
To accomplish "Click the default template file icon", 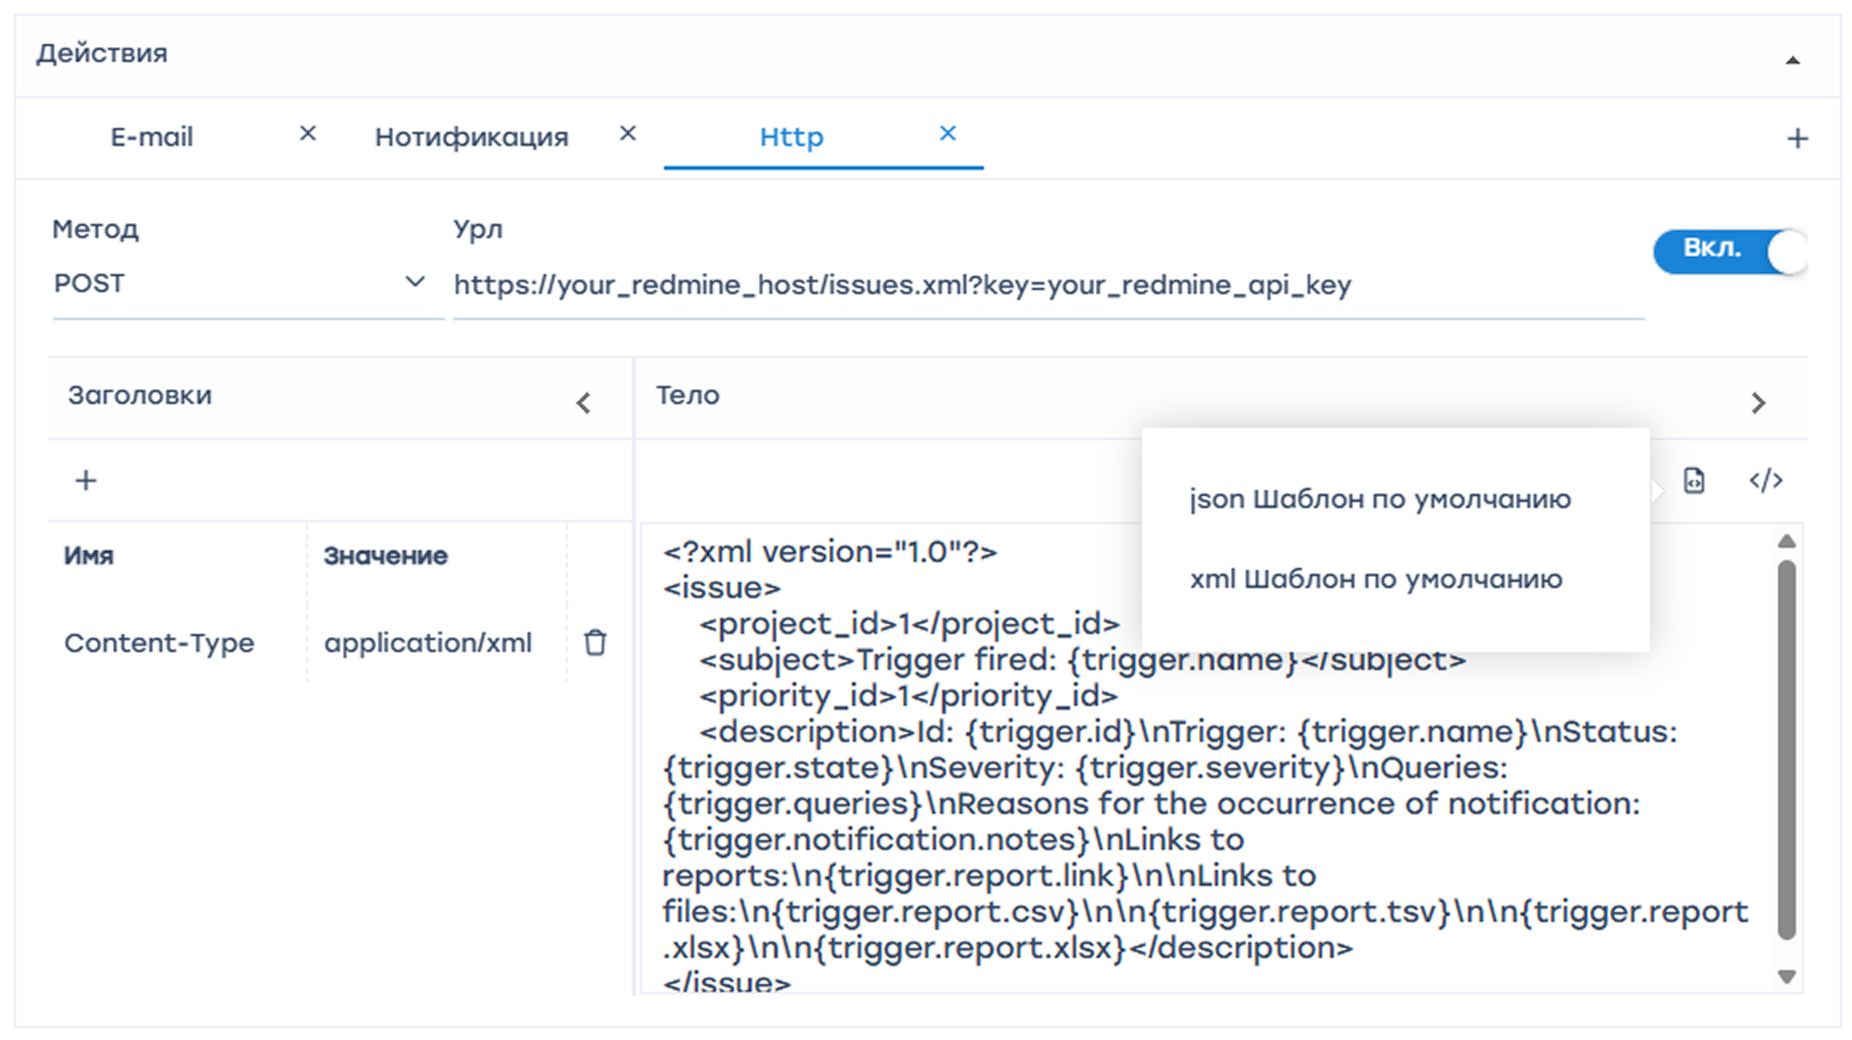I will click(1694, 481).
